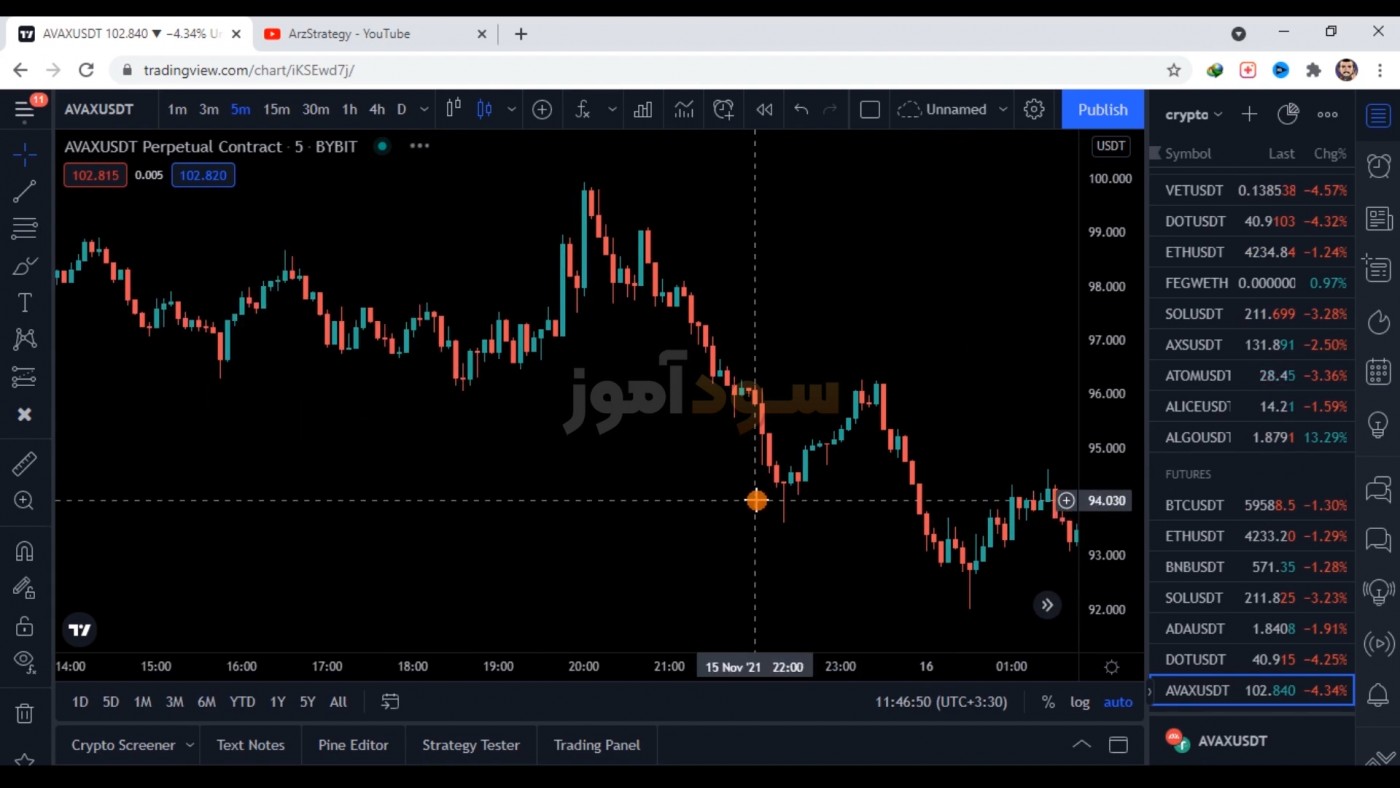The height and width of the screenshot is (788, 1400).
Task: Select ALGOUSDT row in the watchlist
Action: (1253, 437)
